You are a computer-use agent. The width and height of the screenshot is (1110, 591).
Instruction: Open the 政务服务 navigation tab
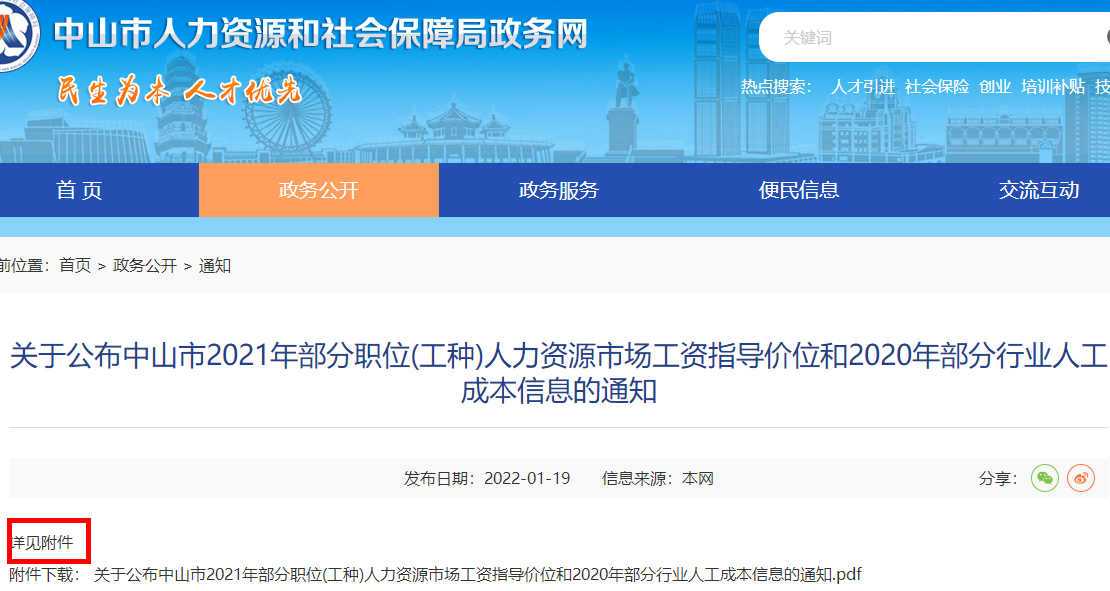point(558,190)
